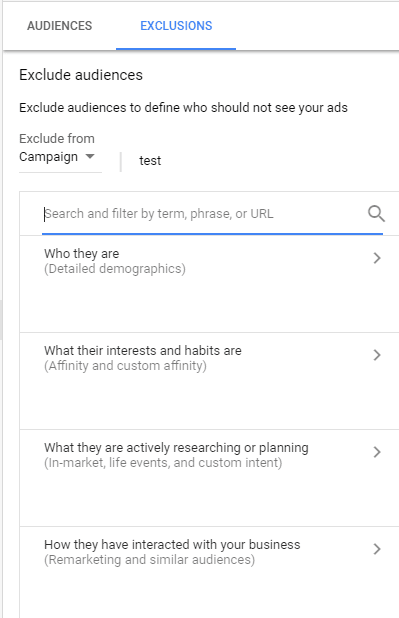Open "How they have interacted with your business"

(x=172, y=544)
